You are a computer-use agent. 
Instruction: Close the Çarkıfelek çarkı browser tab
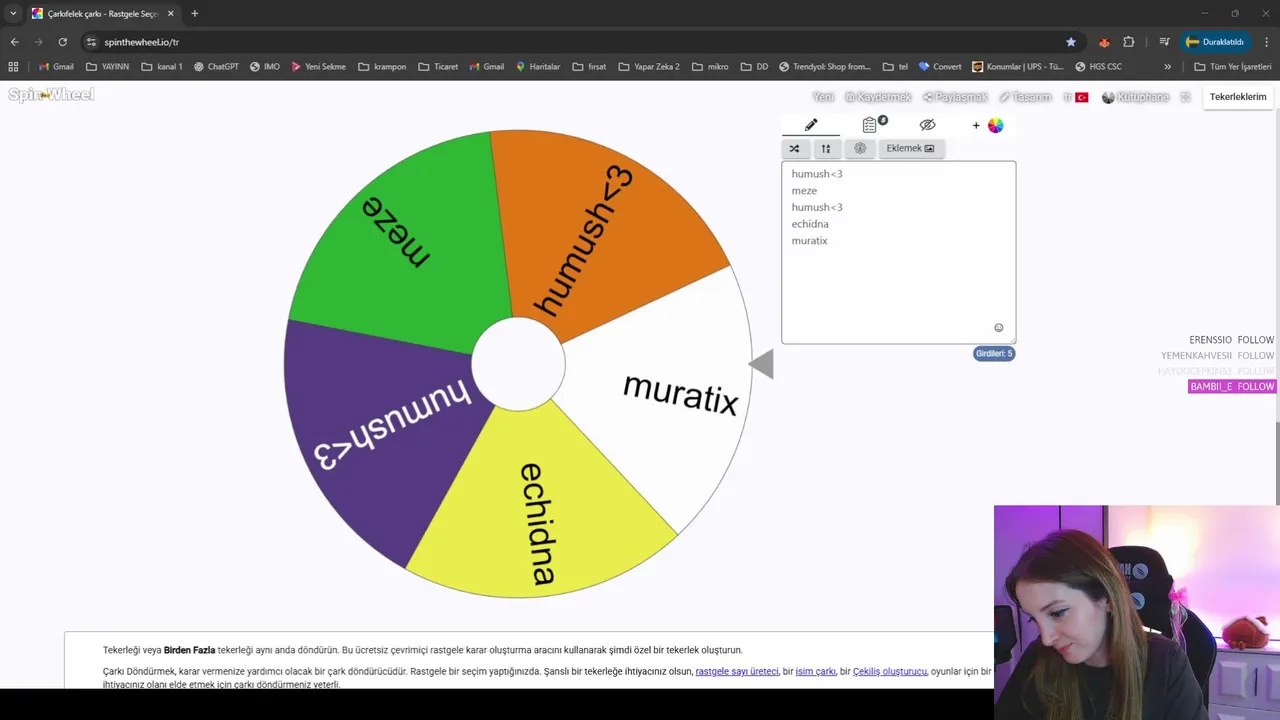(x=170, y=14)
